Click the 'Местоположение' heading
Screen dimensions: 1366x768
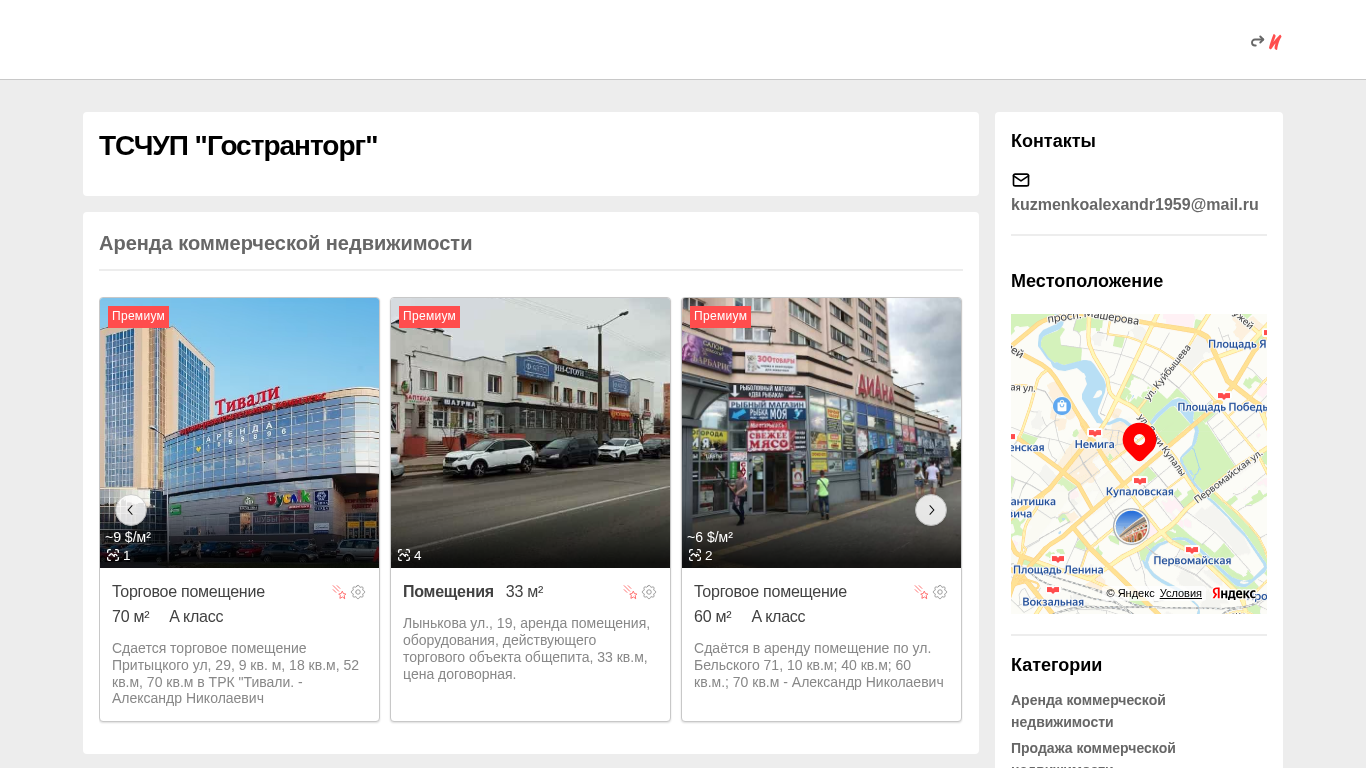click(x=1087, y=281)
